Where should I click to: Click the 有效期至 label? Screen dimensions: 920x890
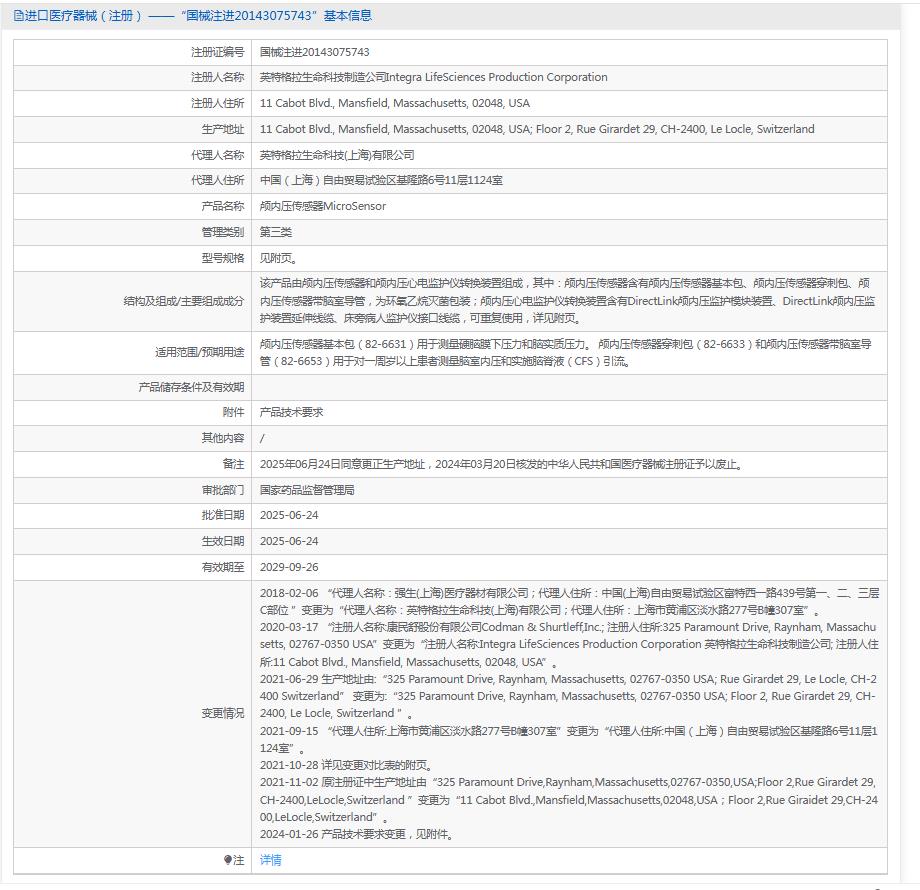point(223,567)
